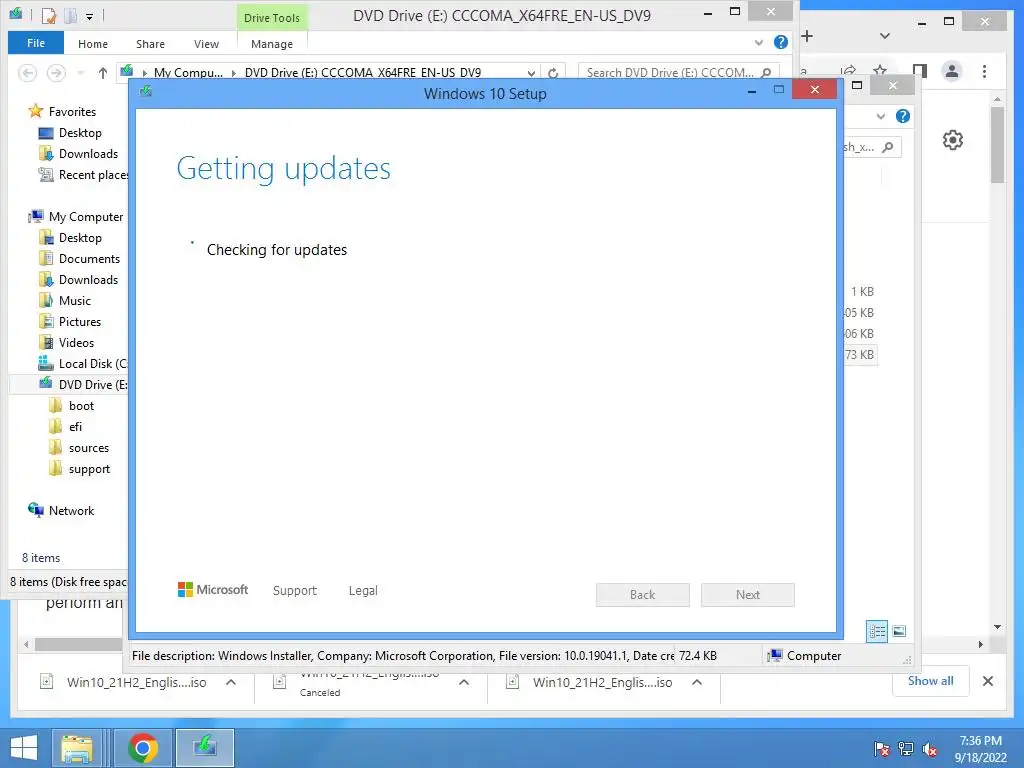
Task: Open the Share ribbon tab
Action: click(x=150, y=44)
